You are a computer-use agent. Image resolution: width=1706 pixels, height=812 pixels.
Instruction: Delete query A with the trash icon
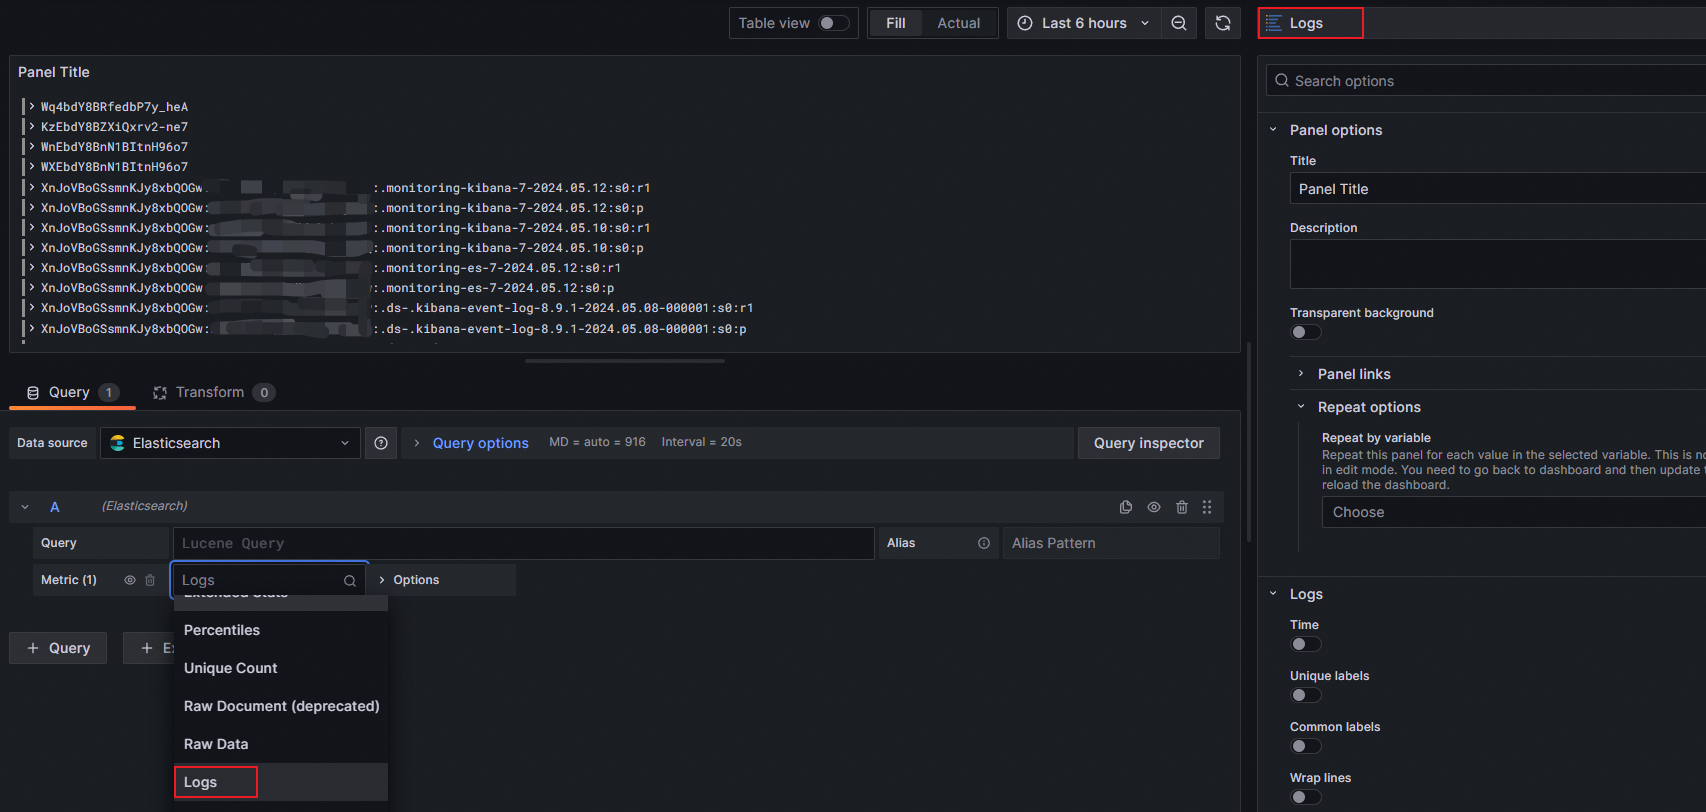(x=1182, y=507)
